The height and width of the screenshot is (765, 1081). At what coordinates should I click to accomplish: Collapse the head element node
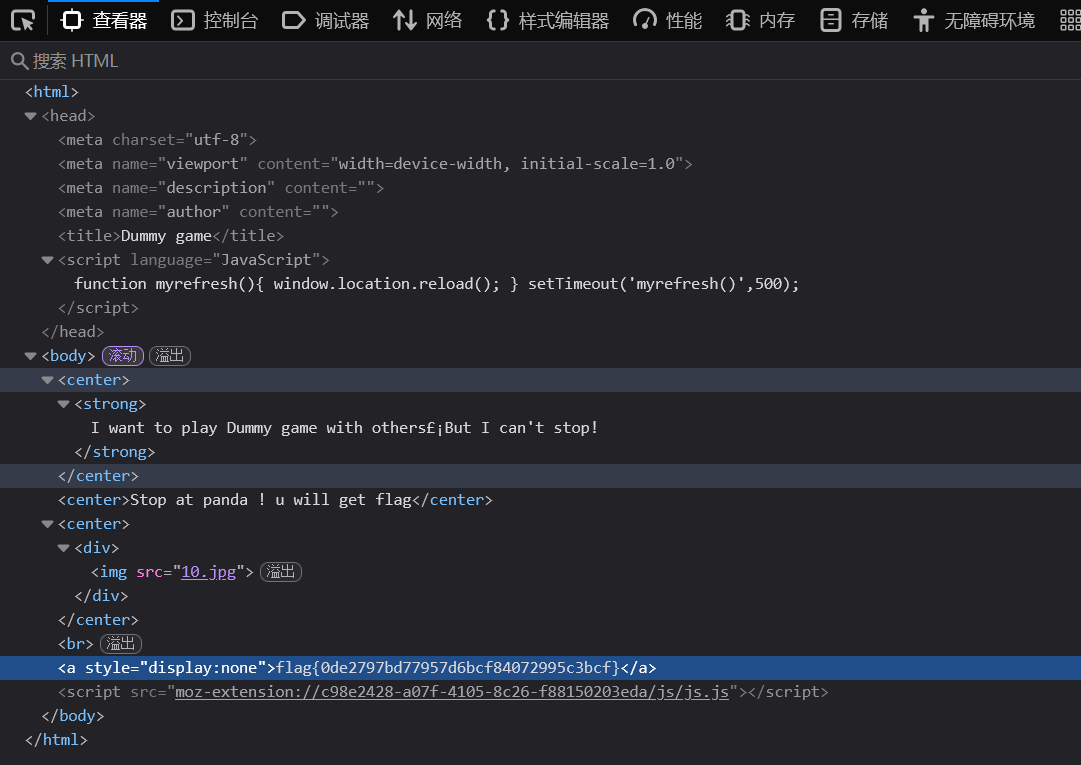30,116
